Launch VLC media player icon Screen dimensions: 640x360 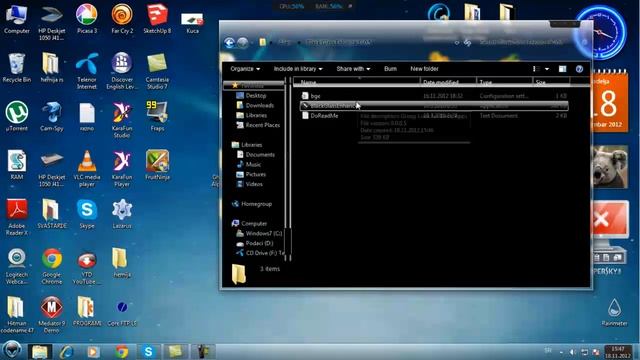tap(87, 168)
